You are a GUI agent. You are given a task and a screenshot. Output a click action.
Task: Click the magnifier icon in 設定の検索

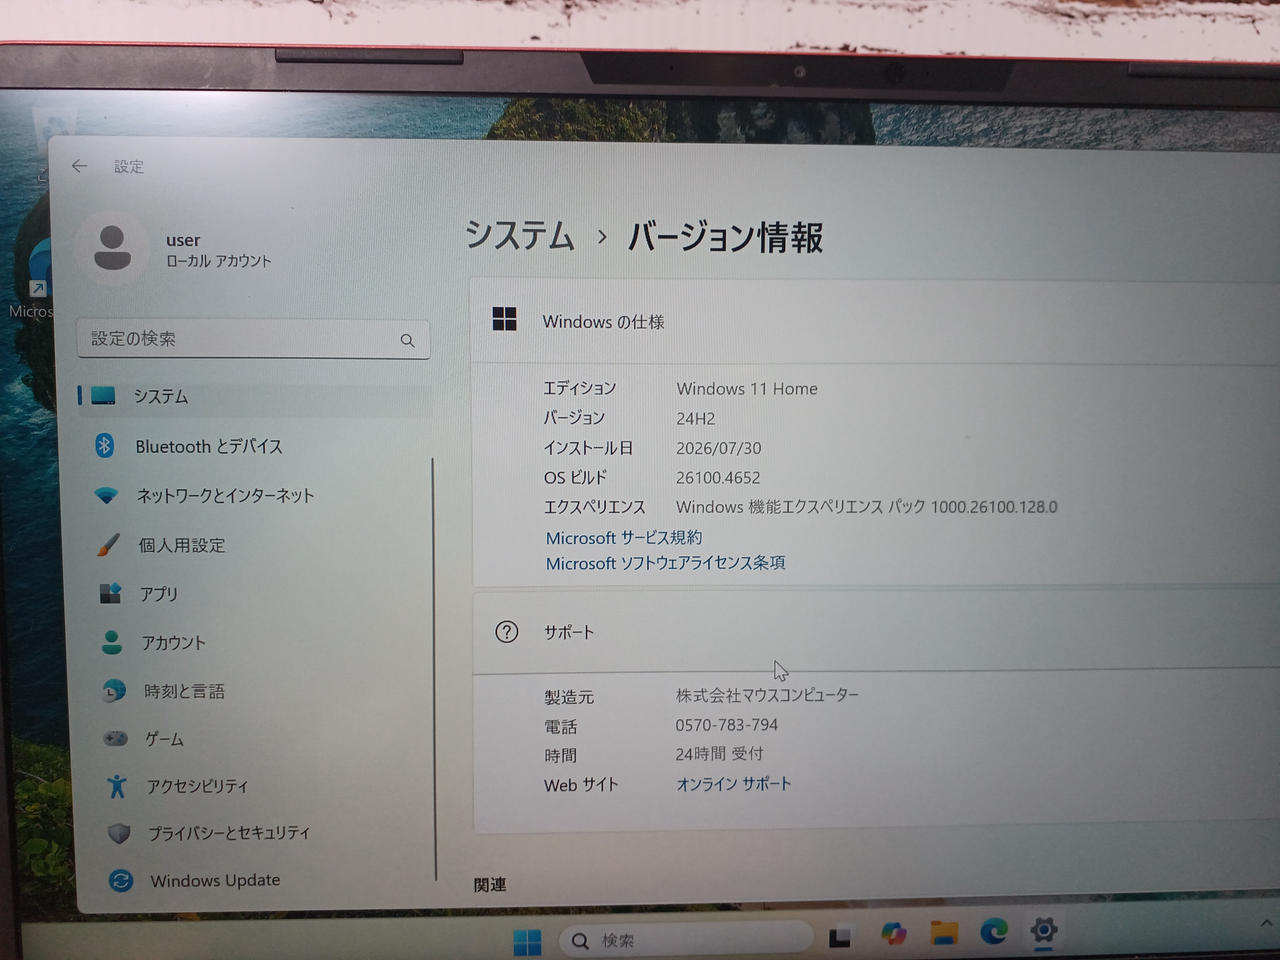[407, 340]
